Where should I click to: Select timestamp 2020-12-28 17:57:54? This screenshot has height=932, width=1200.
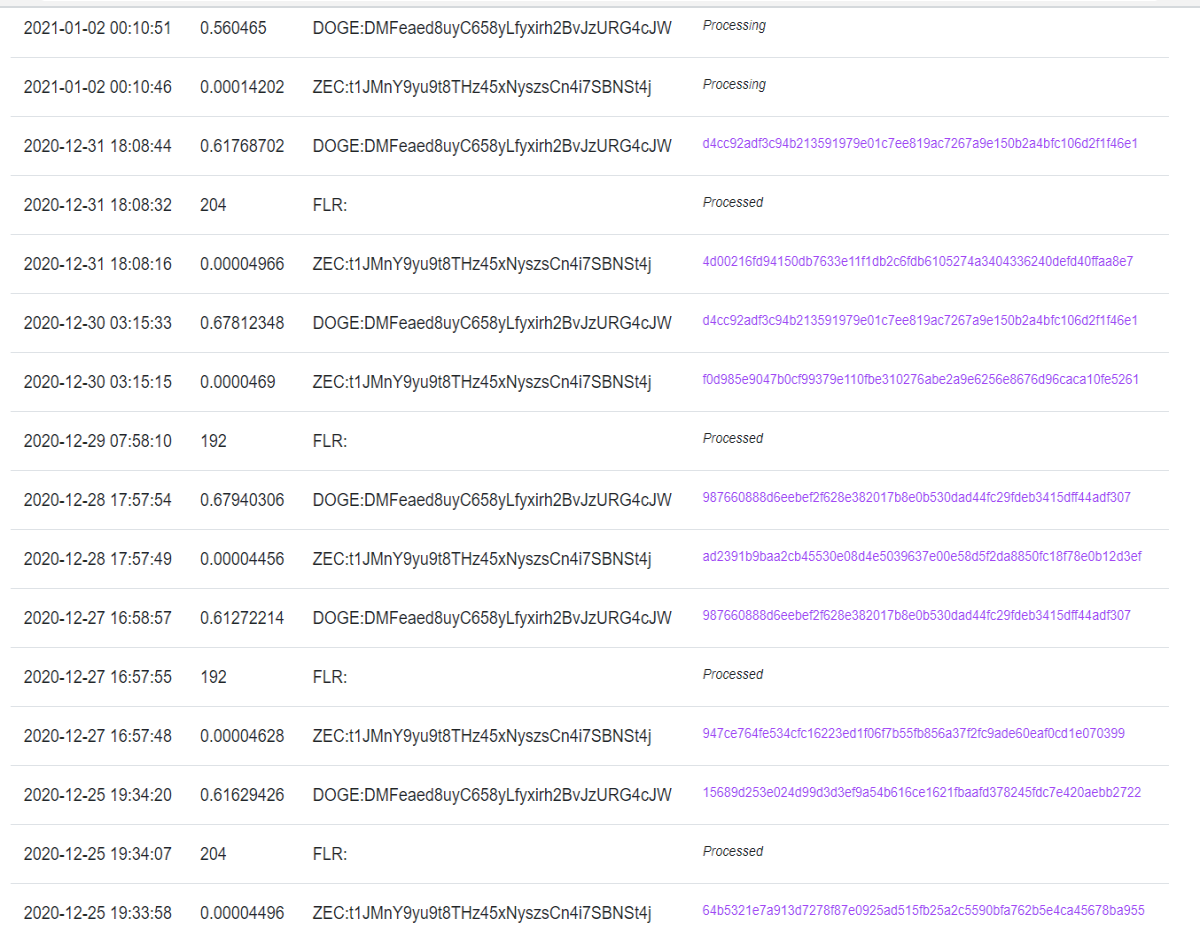[x=98, y=500]
